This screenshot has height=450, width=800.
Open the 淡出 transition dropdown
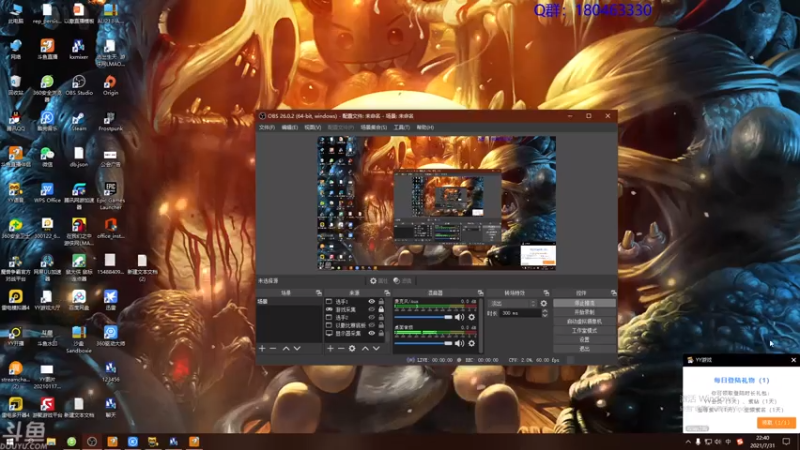pyautogui.click(x=512, y=304)
